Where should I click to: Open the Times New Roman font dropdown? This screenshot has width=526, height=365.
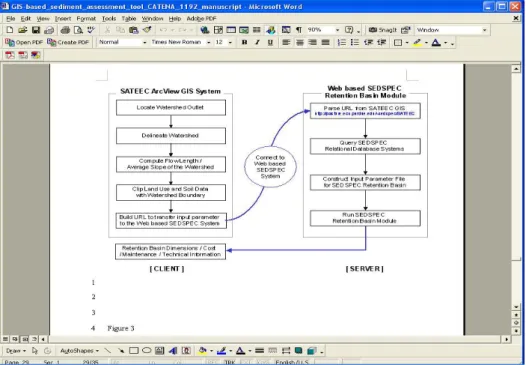pos(208,43)
